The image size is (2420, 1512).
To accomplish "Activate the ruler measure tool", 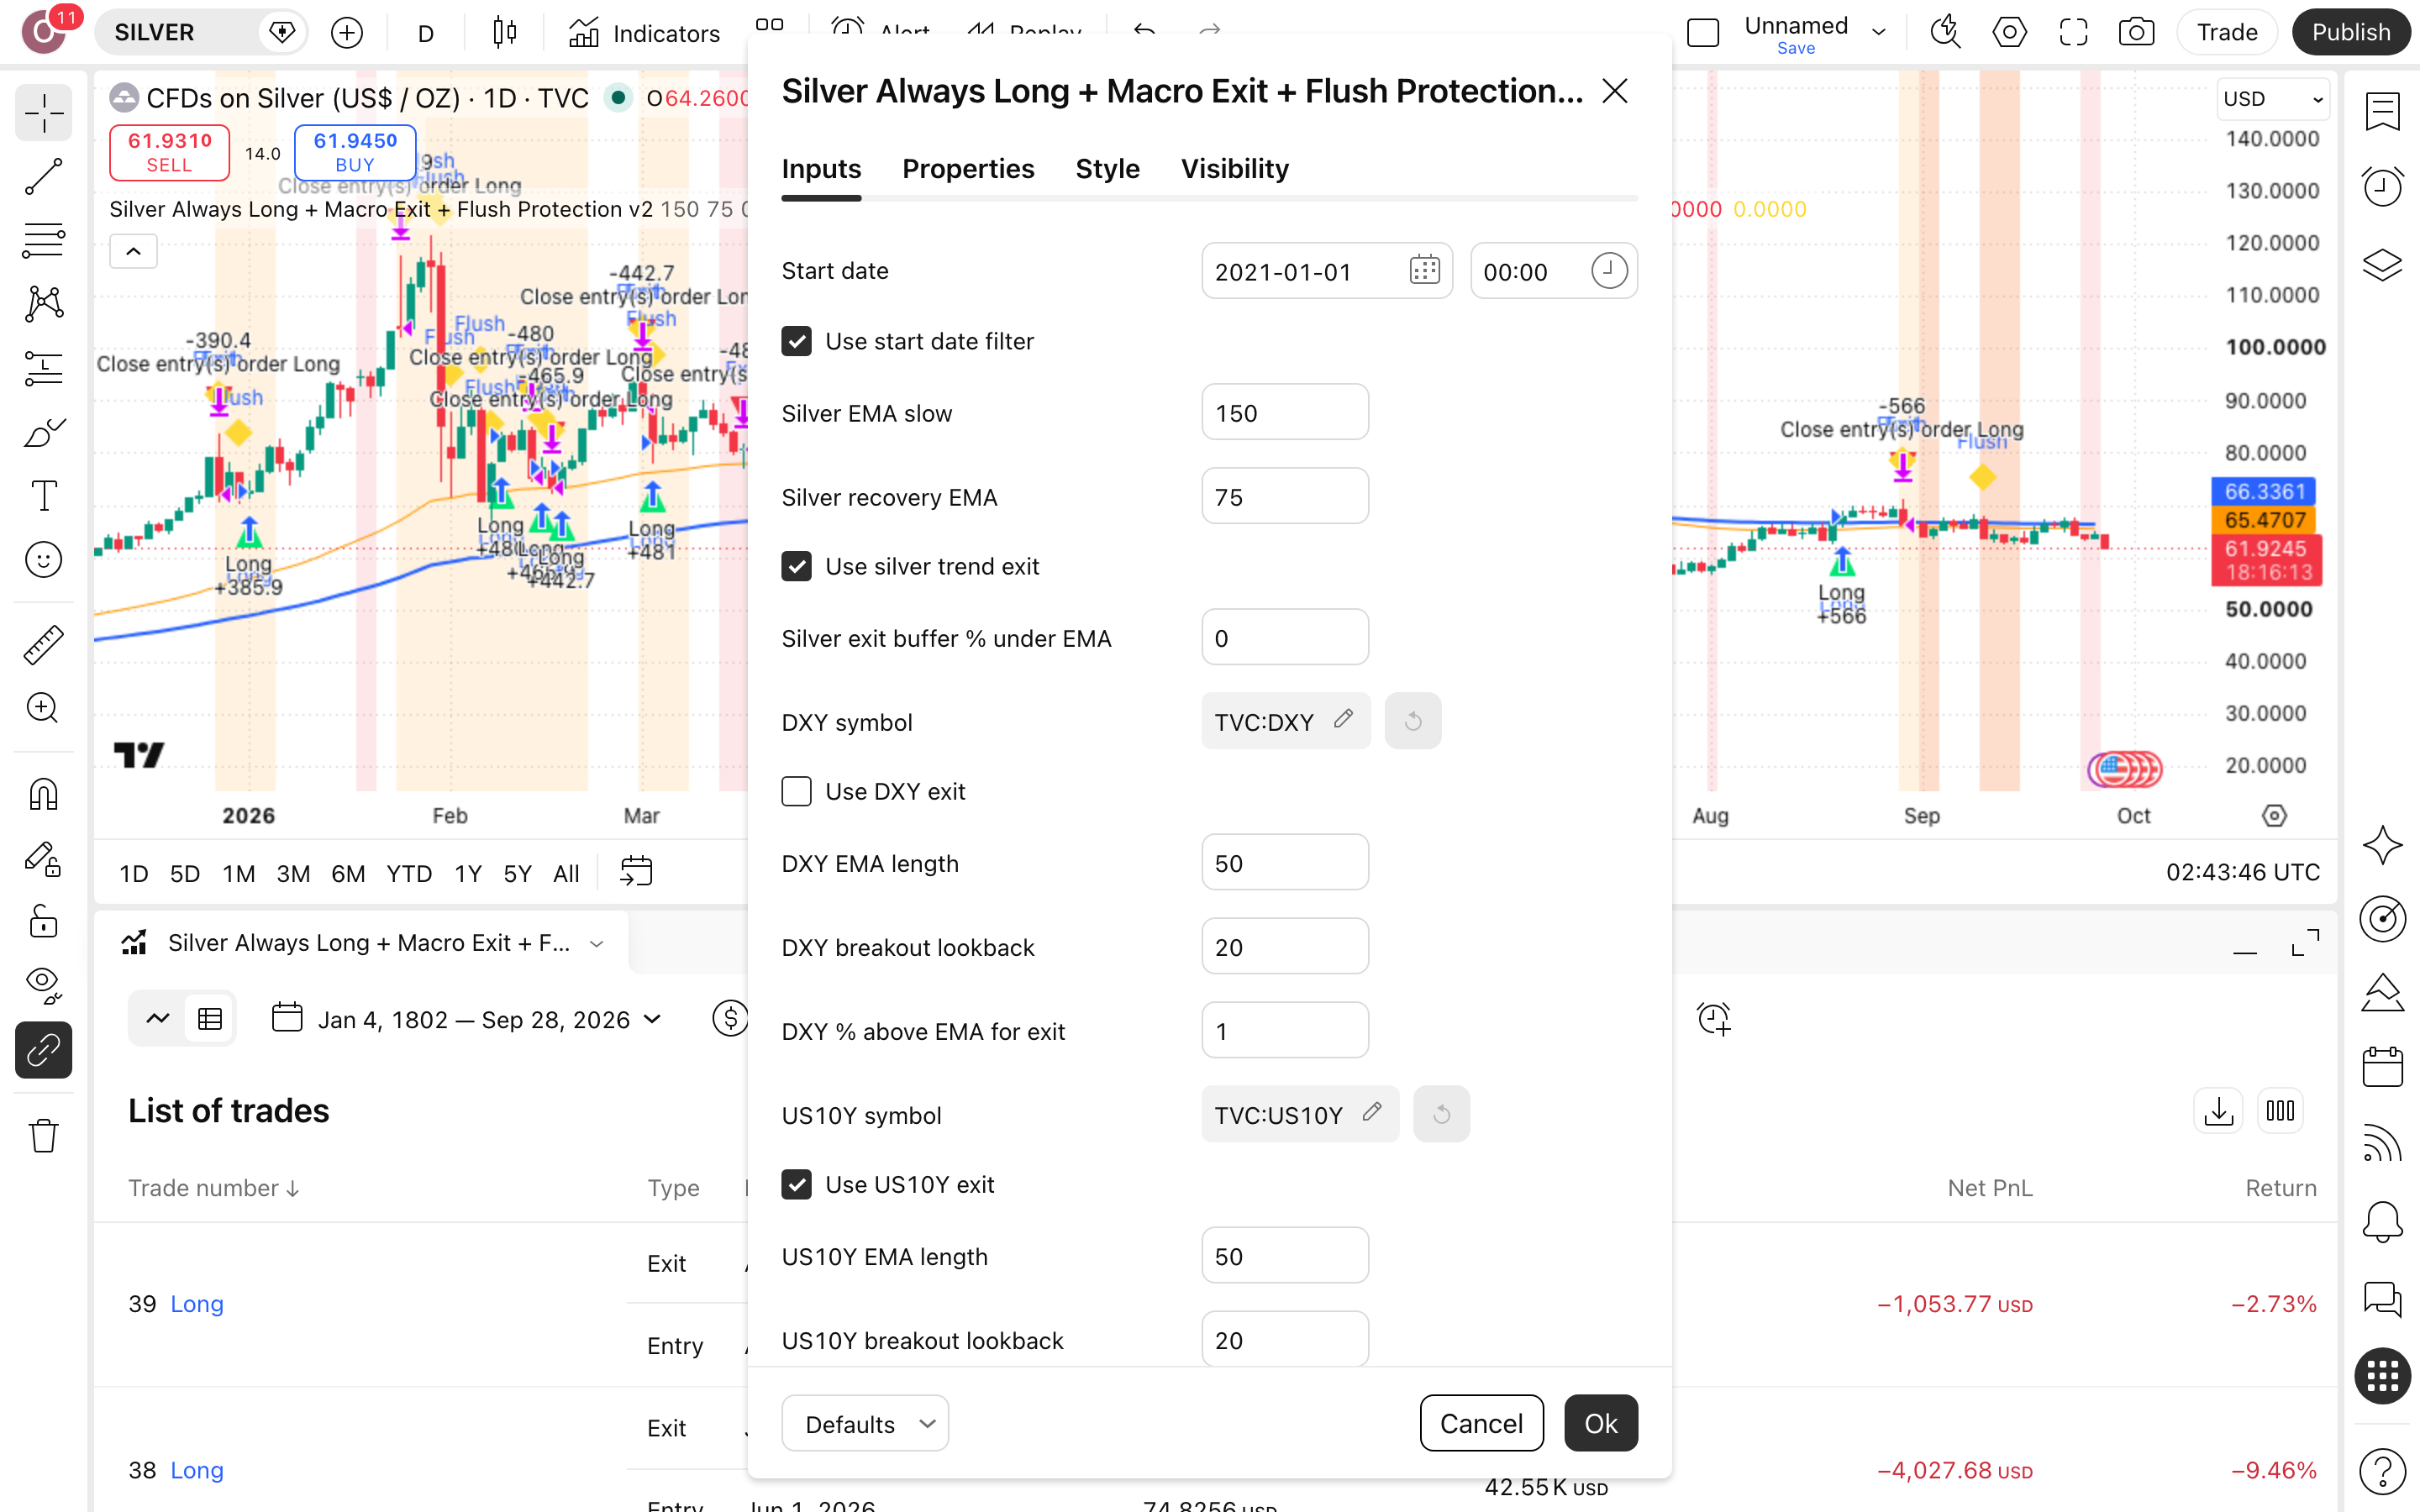I will tap(43, 645).
